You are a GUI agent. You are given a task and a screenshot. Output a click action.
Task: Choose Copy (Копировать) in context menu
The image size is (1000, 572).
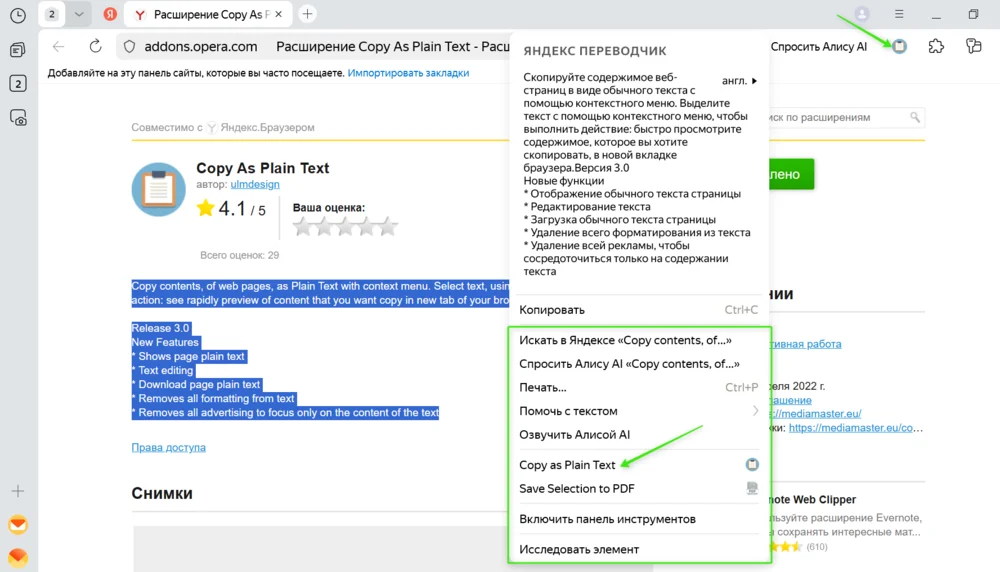point(638,310)
